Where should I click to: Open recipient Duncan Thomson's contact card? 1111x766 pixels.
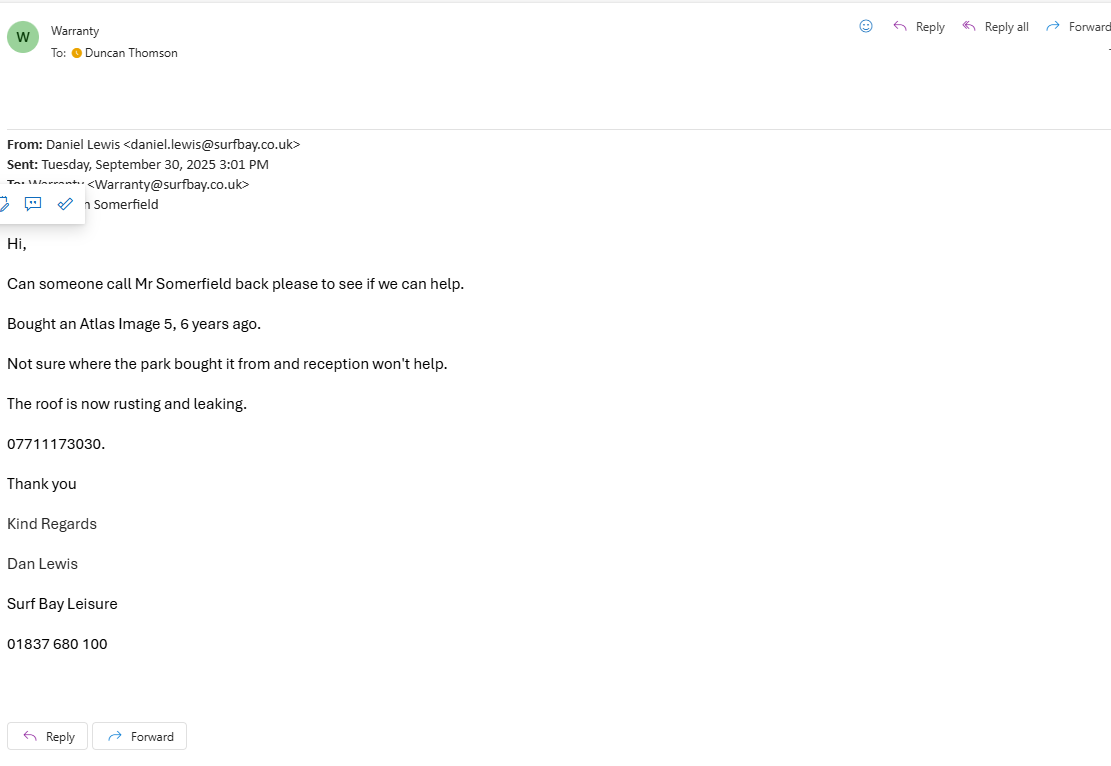pyautogui.click(x=131, y=53)
